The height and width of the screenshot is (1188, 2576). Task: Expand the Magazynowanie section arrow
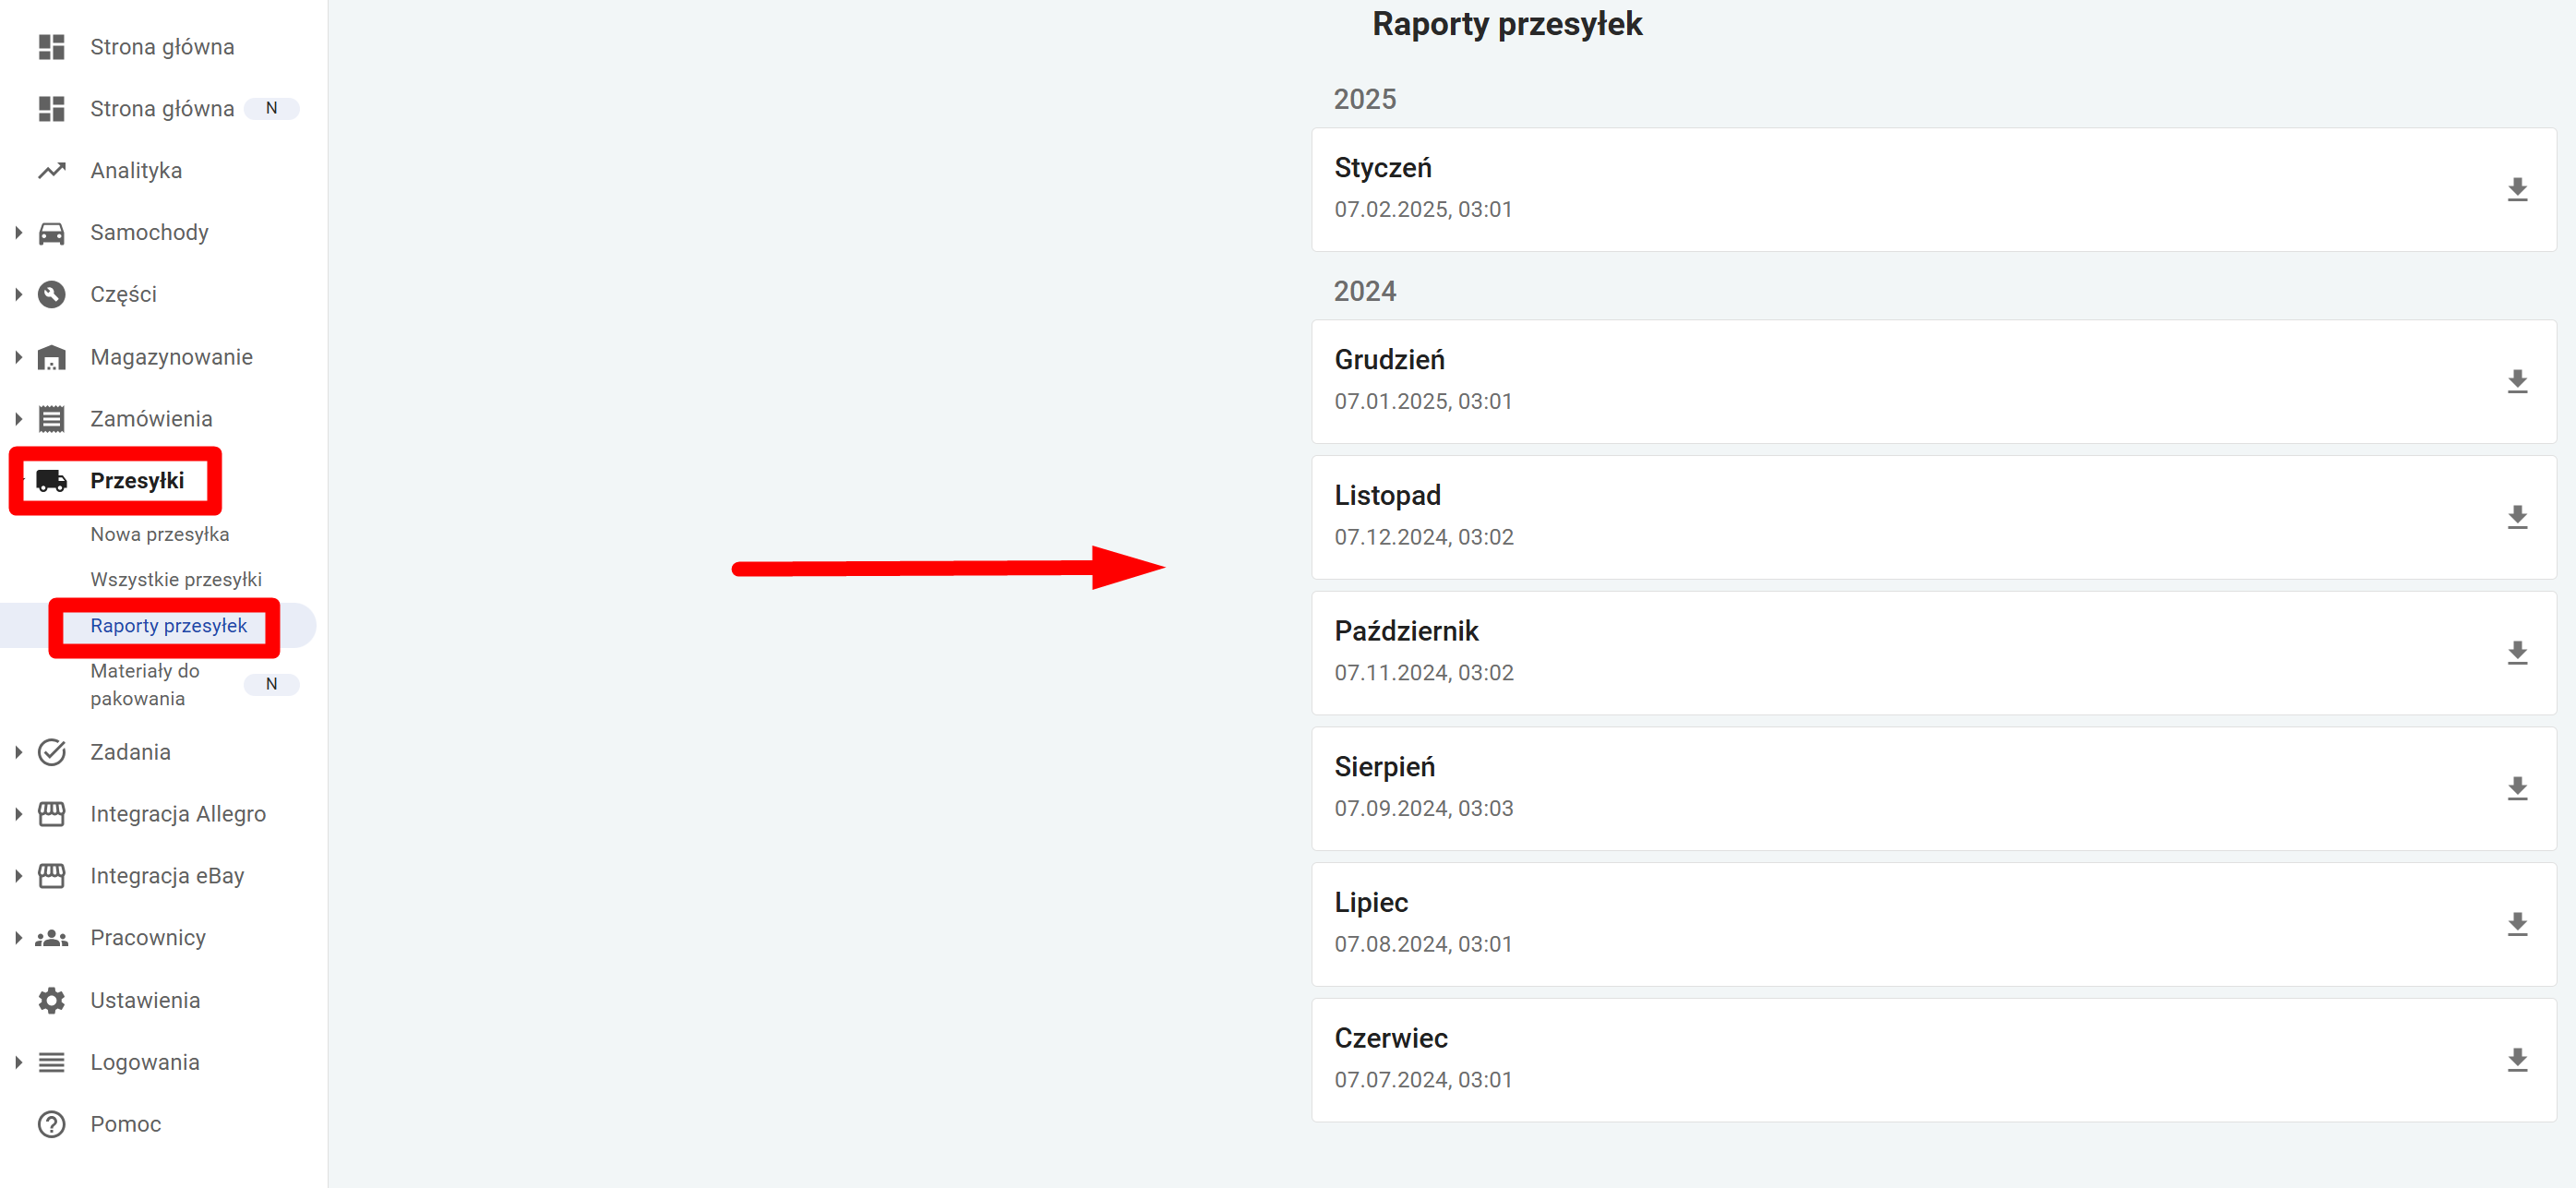tap(18, 357)
